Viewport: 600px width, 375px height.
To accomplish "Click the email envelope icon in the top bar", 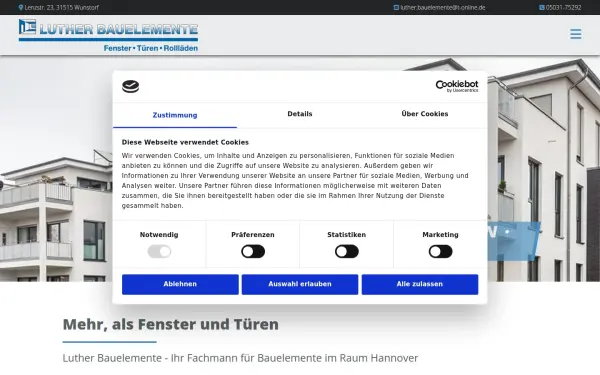I will pyautogui.click(x=396, y=7).
